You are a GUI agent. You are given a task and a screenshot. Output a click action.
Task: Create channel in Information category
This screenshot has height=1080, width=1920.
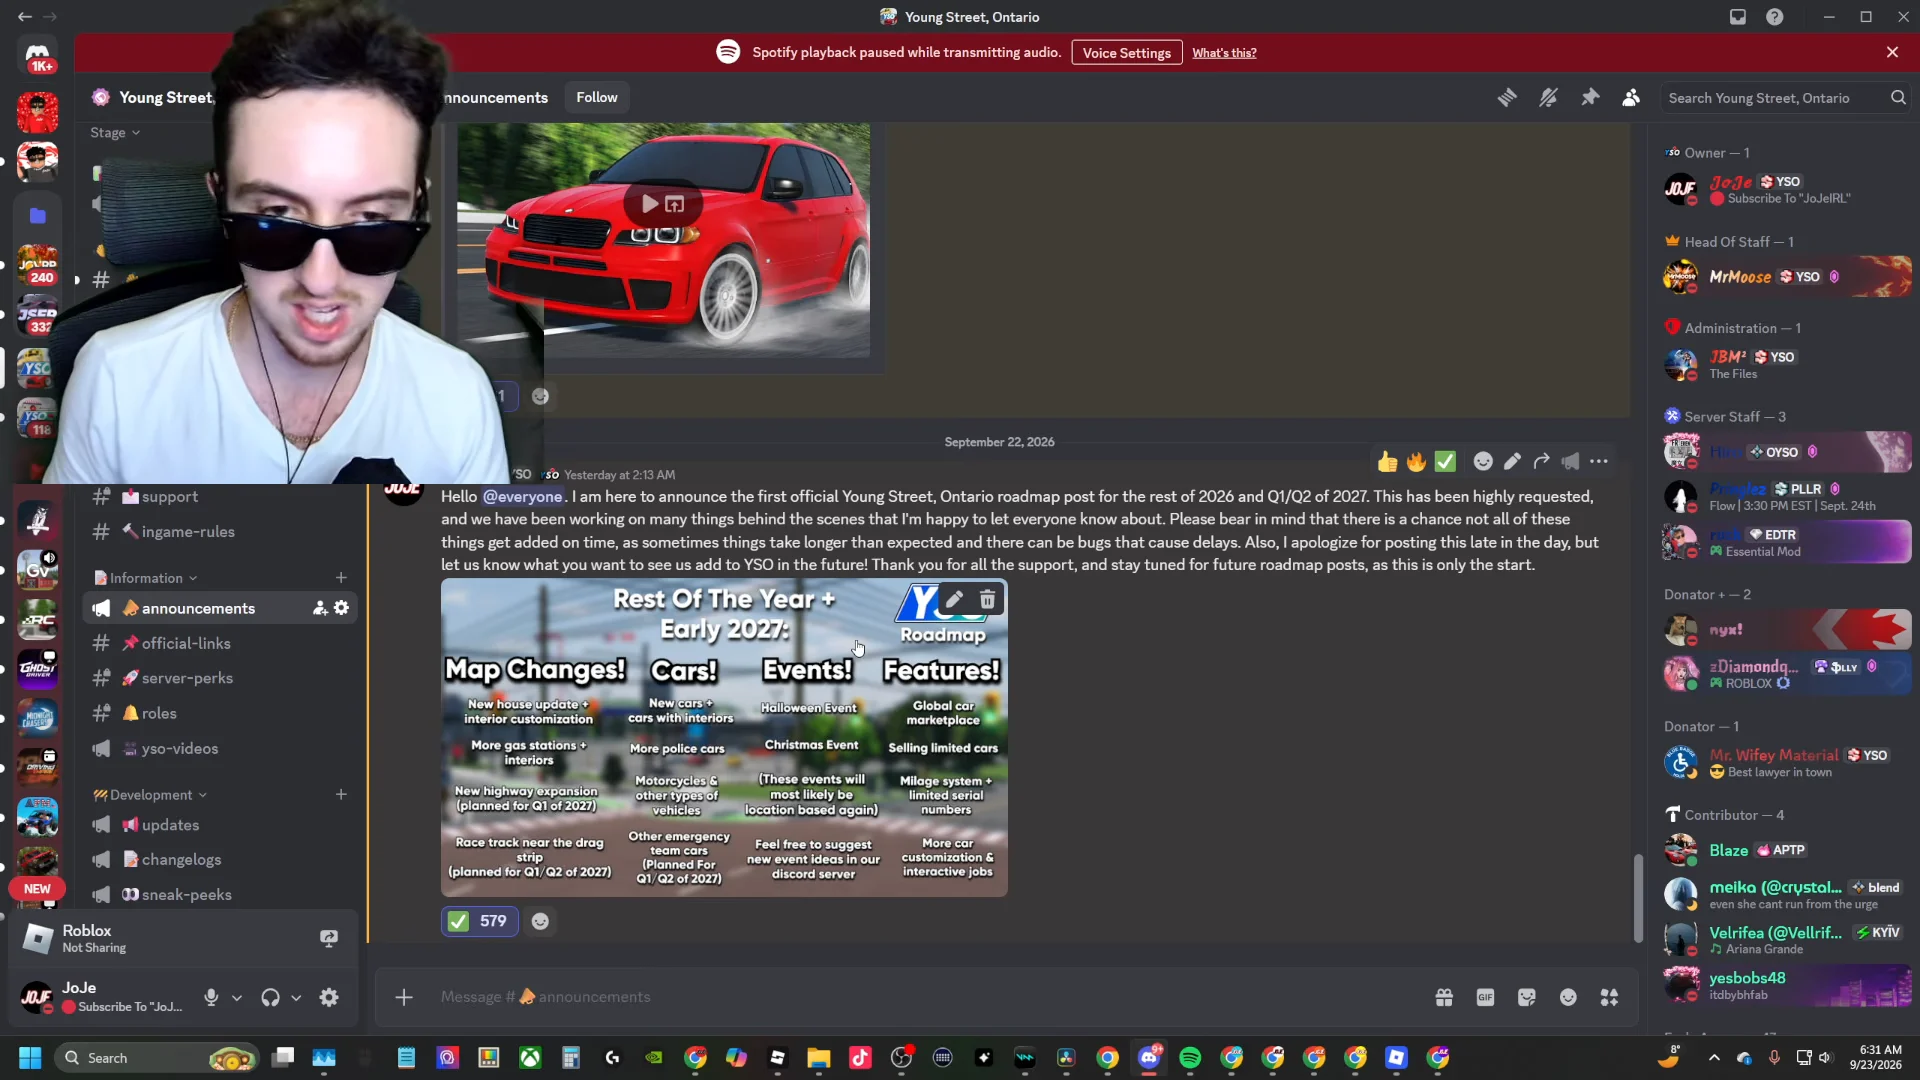[x=341, y=578]
